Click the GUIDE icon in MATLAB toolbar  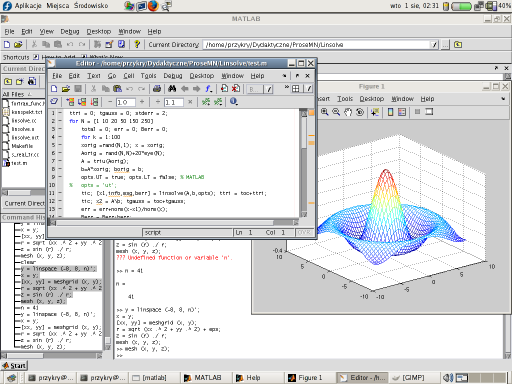pos(109,44)
